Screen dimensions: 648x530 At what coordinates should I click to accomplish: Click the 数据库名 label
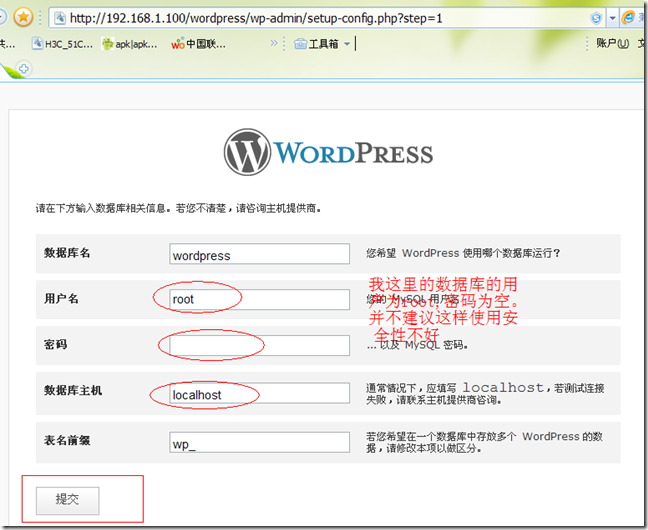(67, 253)
